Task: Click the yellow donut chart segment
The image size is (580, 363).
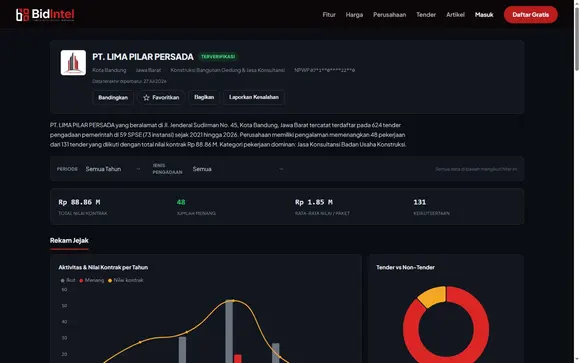Action: click(x=433, y=296)
